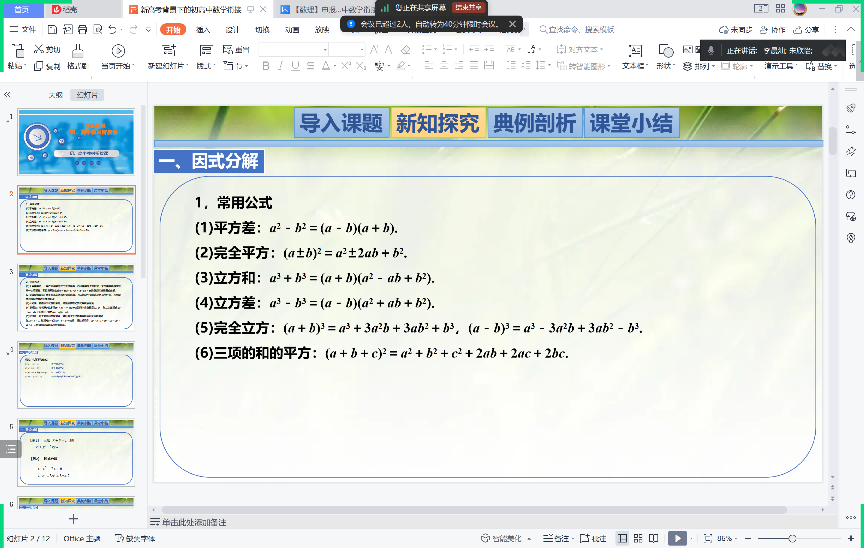The image size is (864, 548).
Task: Click the 典例剖析 navigation button on slide
Action: (534, 123)
